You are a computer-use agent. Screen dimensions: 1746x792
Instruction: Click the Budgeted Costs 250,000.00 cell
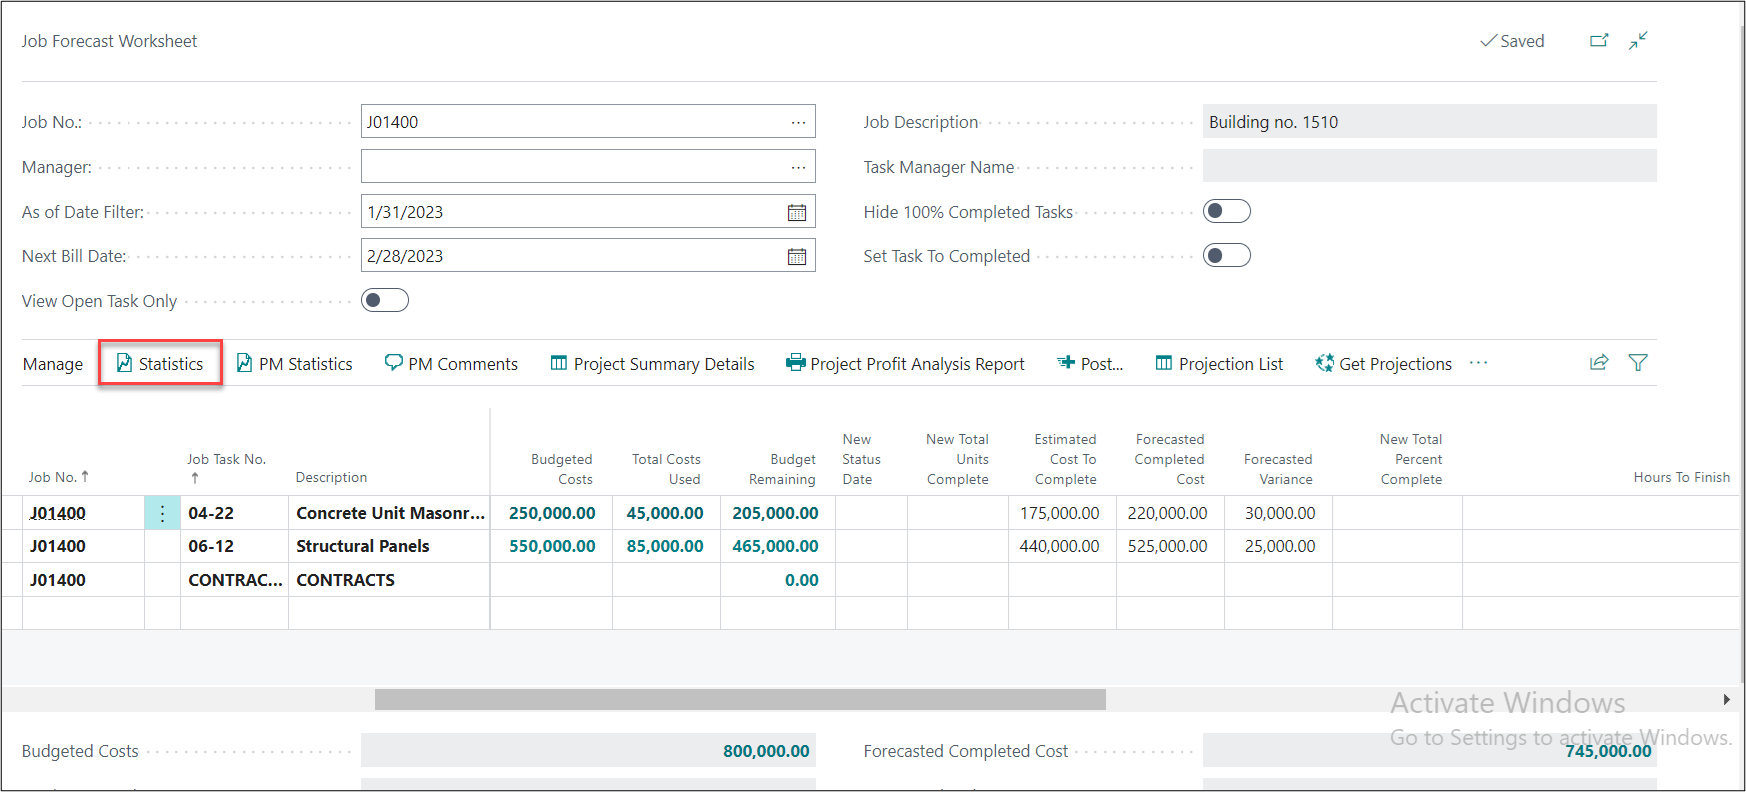pyautogui.click(x=552, y=513)
